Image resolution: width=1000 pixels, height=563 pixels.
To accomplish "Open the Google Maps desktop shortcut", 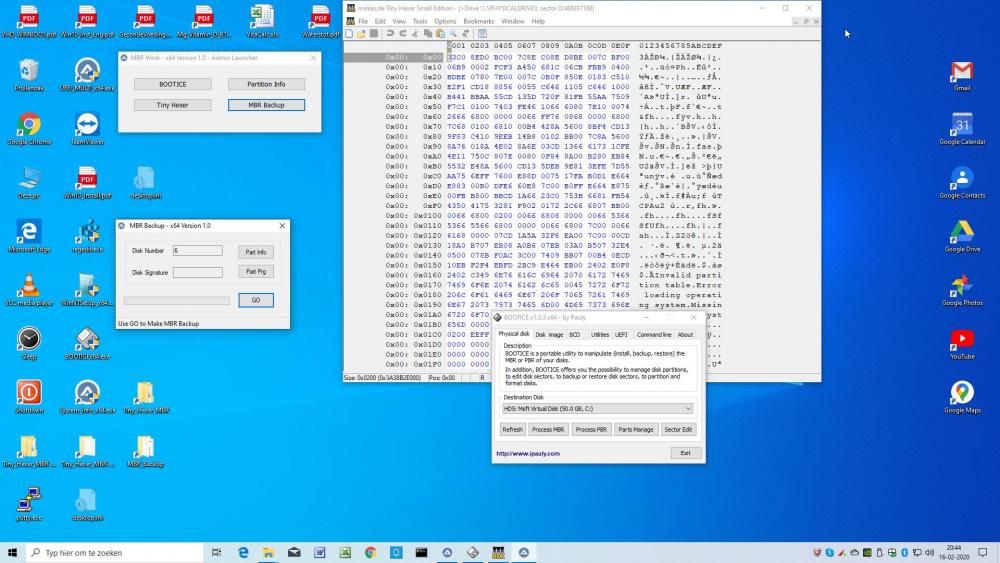I will point(962,394).
